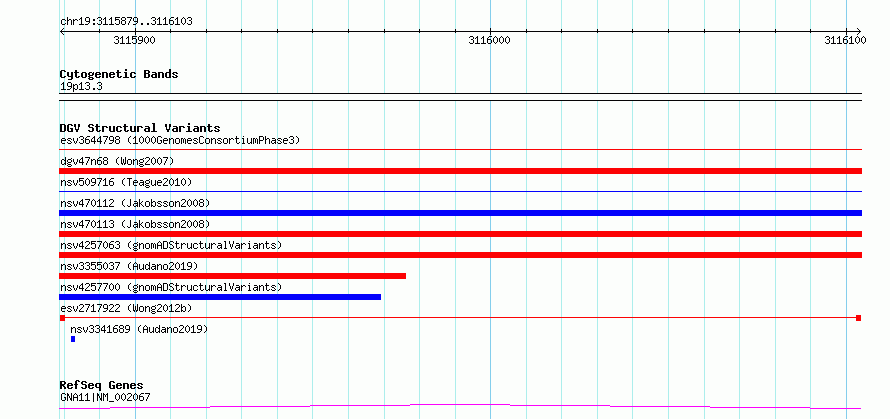Select the esv2717922 right red end block
890x419 pixels.
click(859, 318)
